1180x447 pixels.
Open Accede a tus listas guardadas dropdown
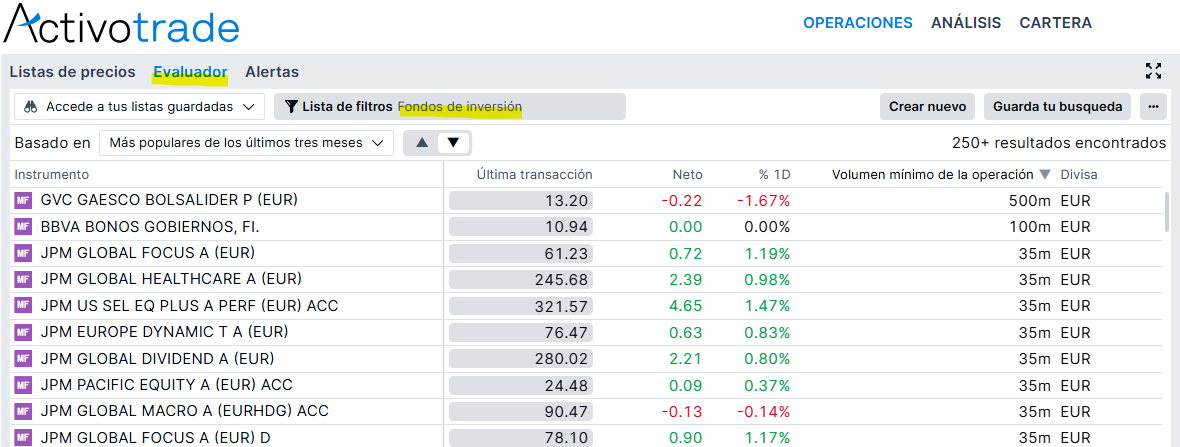(x=139, y=107)
